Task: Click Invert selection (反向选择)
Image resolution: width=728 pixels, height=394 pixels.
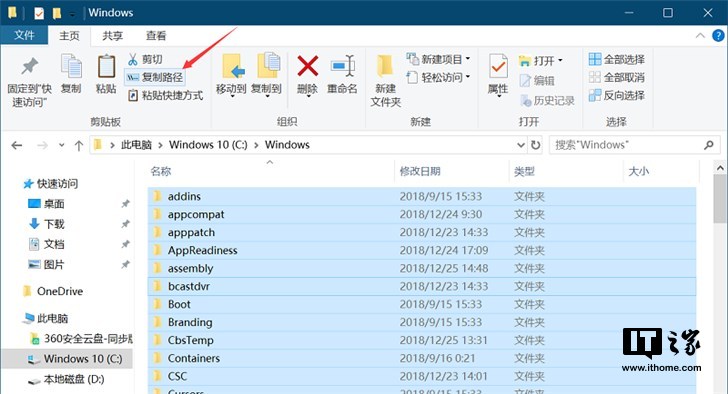Action: 617,96
